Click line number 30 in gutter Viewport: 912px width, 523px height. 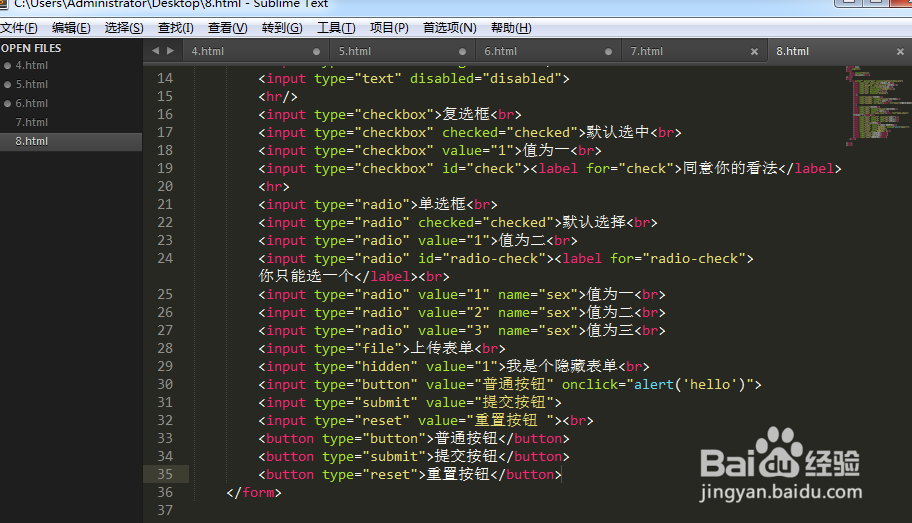click(x=165, y=384)
